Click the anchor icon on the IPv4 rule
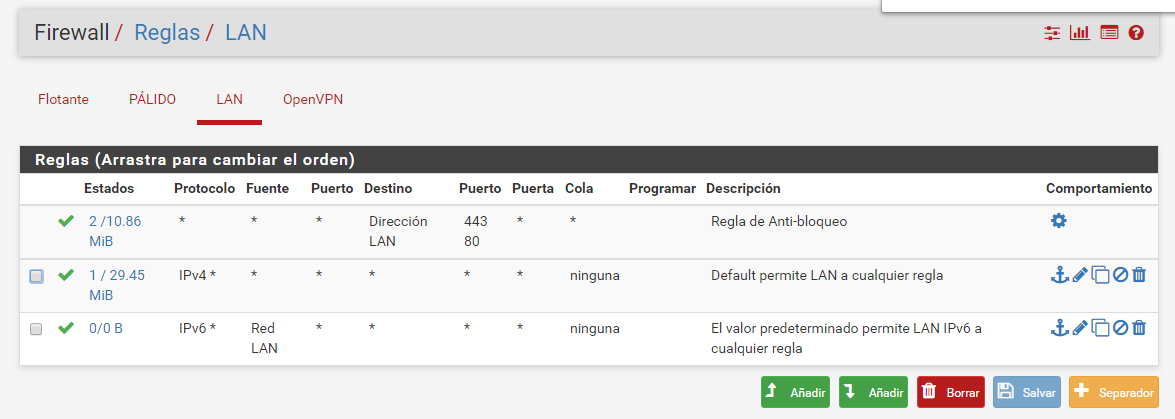1175x419 pixels. (1059, 275)
